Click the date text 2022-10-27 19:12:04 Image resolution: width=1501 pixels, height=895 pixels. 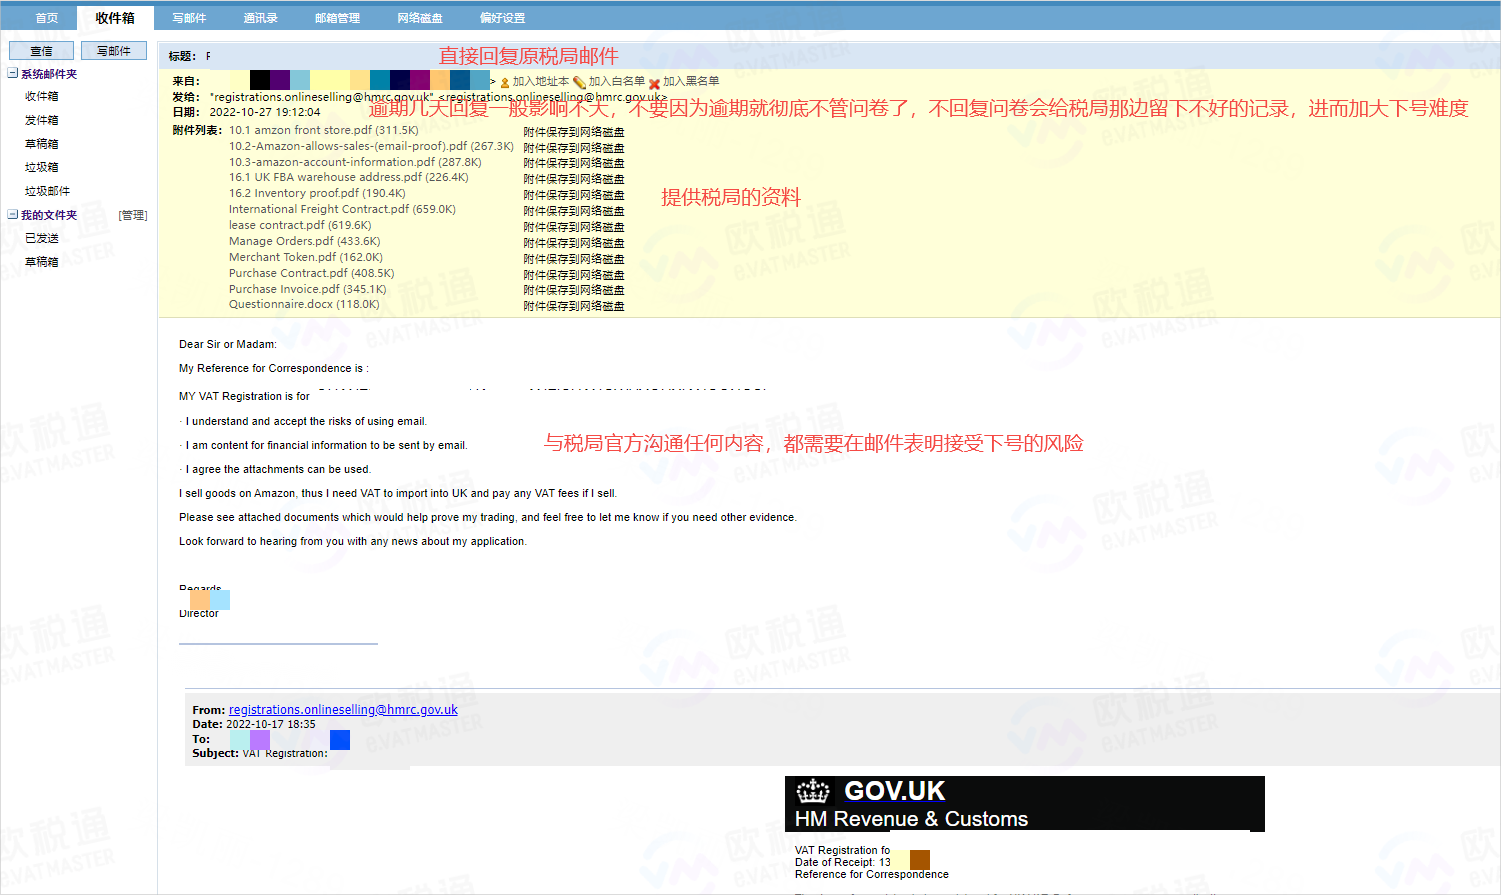tap(265, 112)
